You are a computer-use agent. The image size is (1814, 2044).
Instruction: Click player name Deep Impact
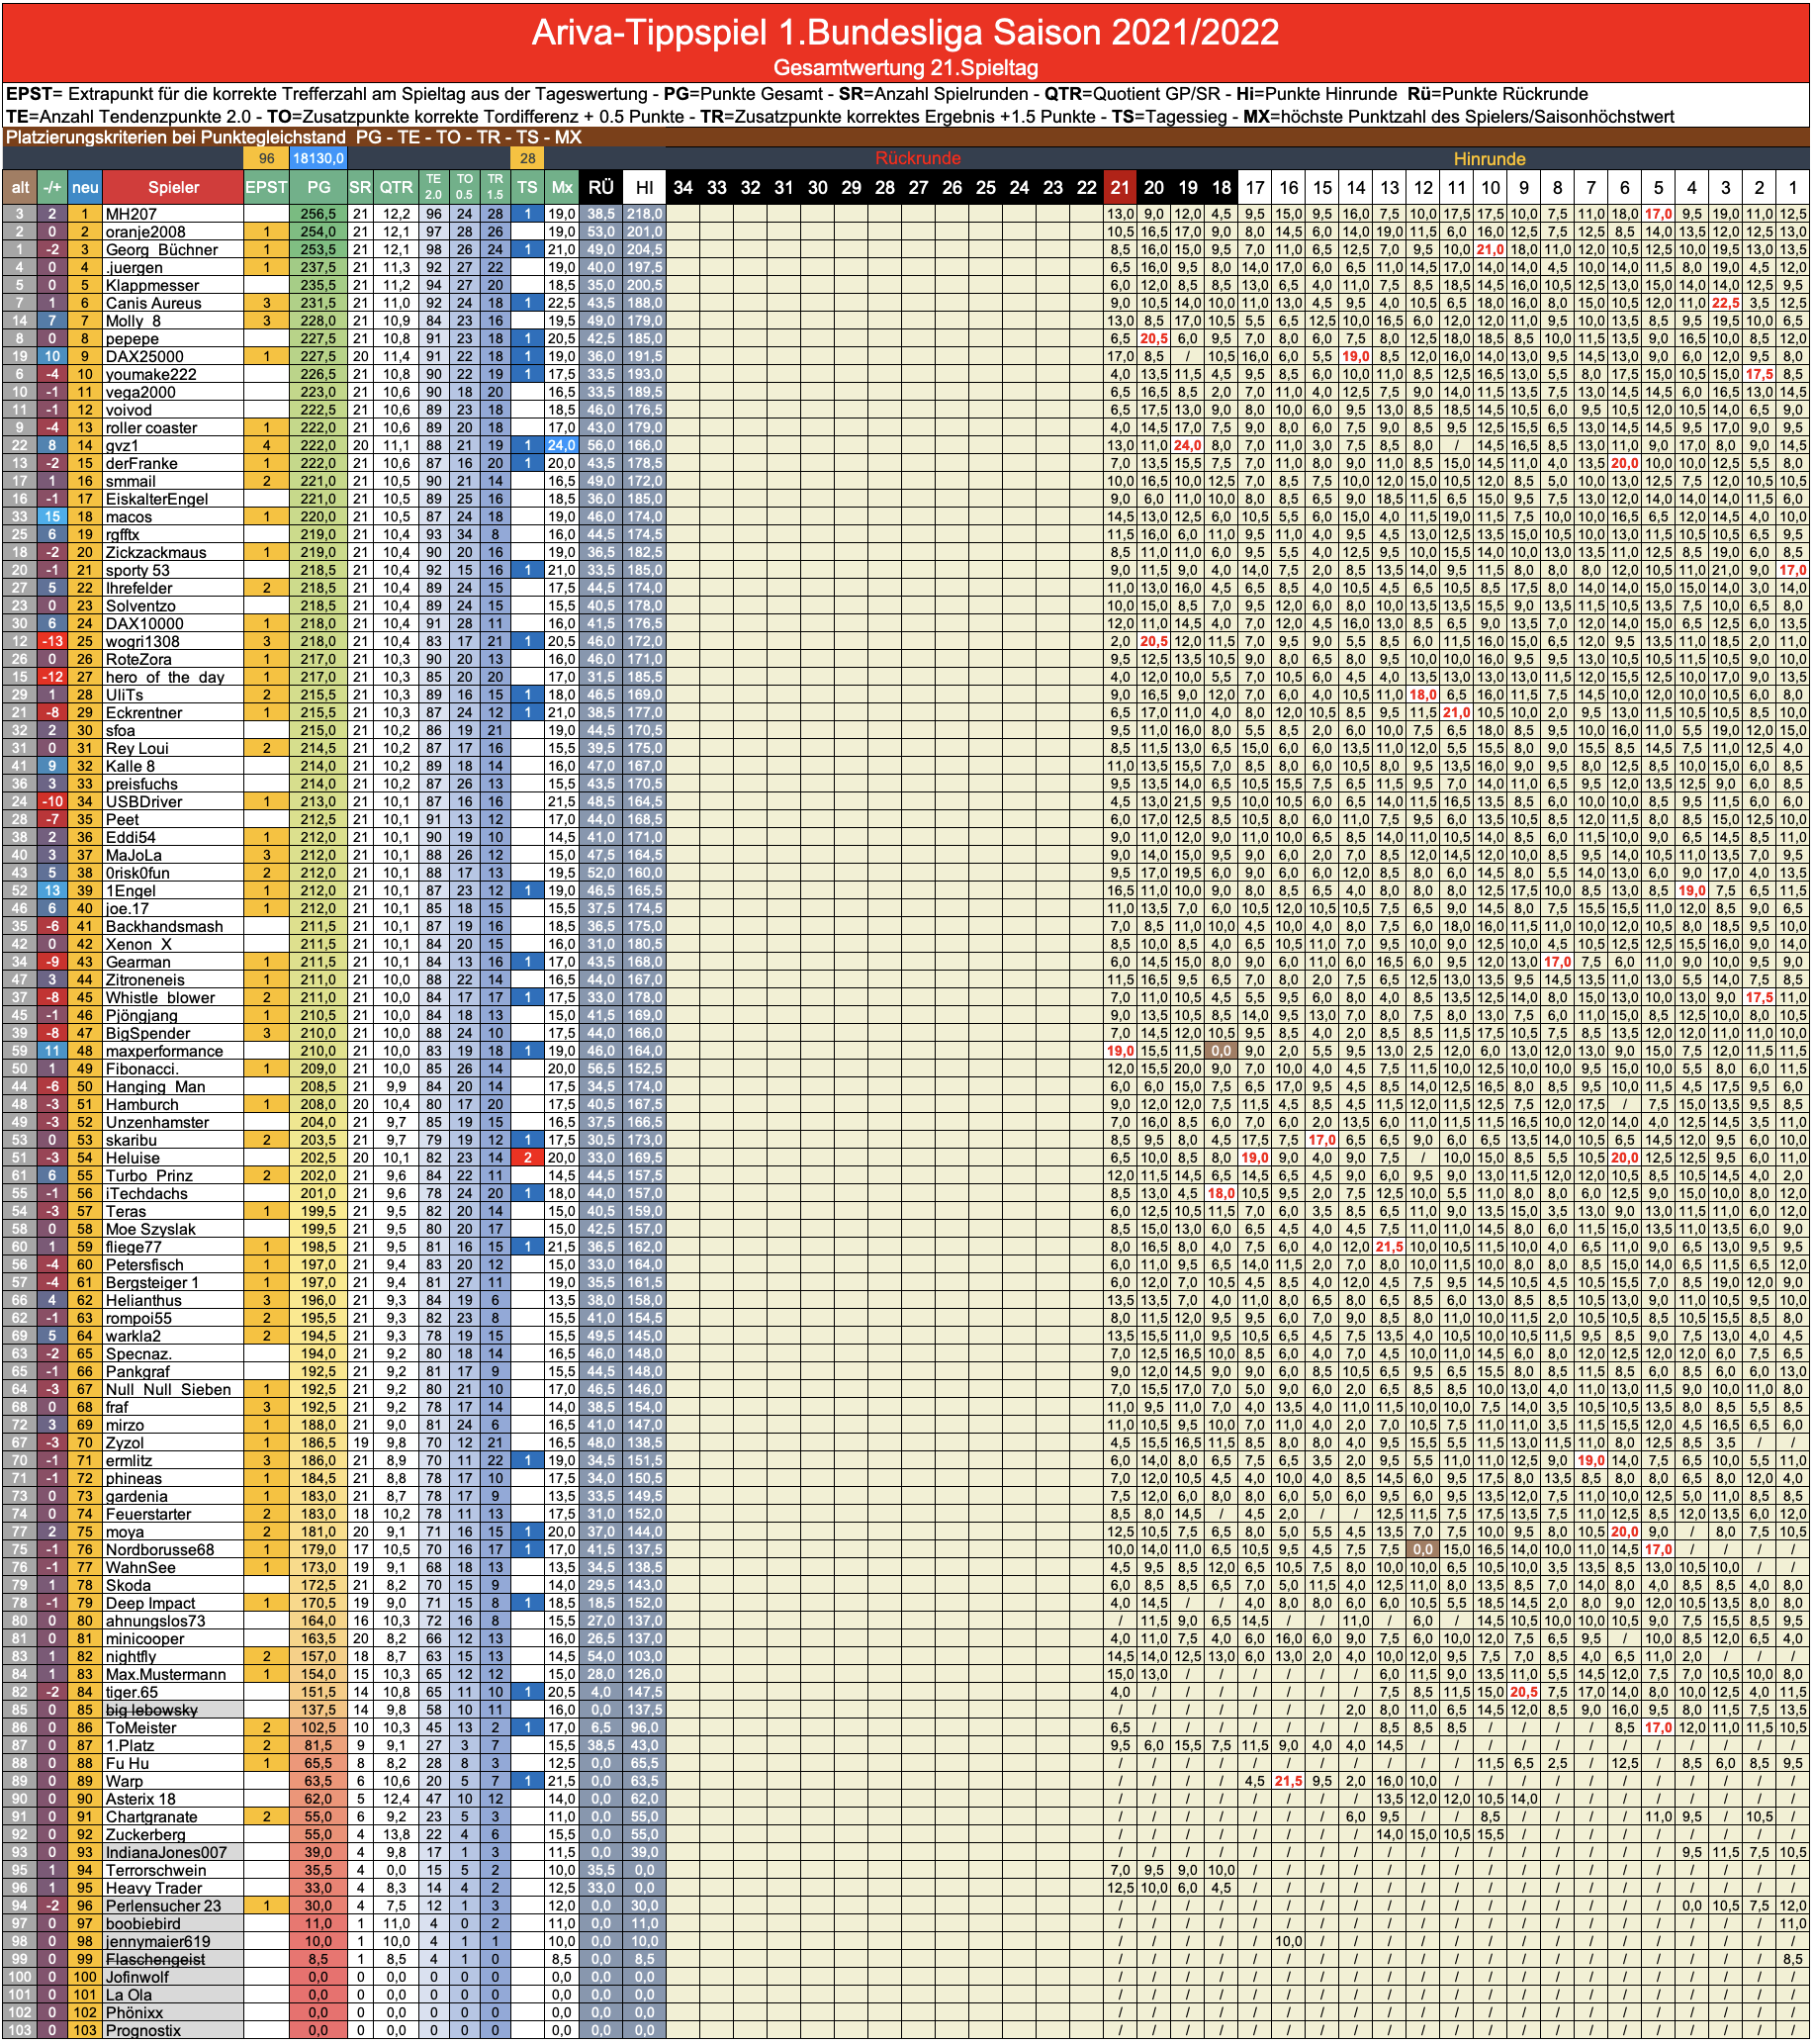[x=150, y=1603]
